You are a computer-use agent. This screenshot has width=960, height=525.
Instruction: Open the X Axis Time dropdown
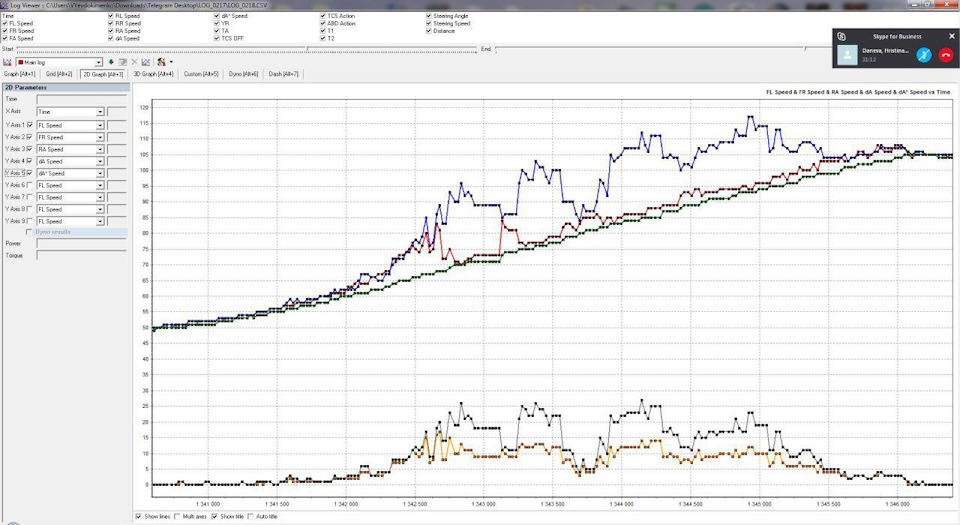pos(100,112)
